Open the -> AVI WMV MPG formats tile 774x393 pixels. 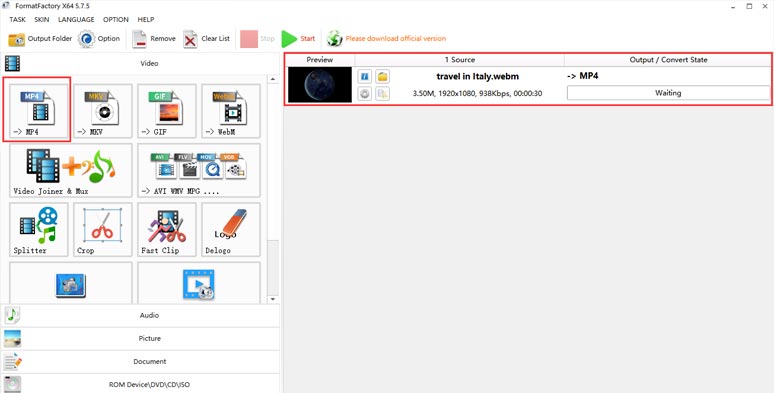tap(199, 170)
